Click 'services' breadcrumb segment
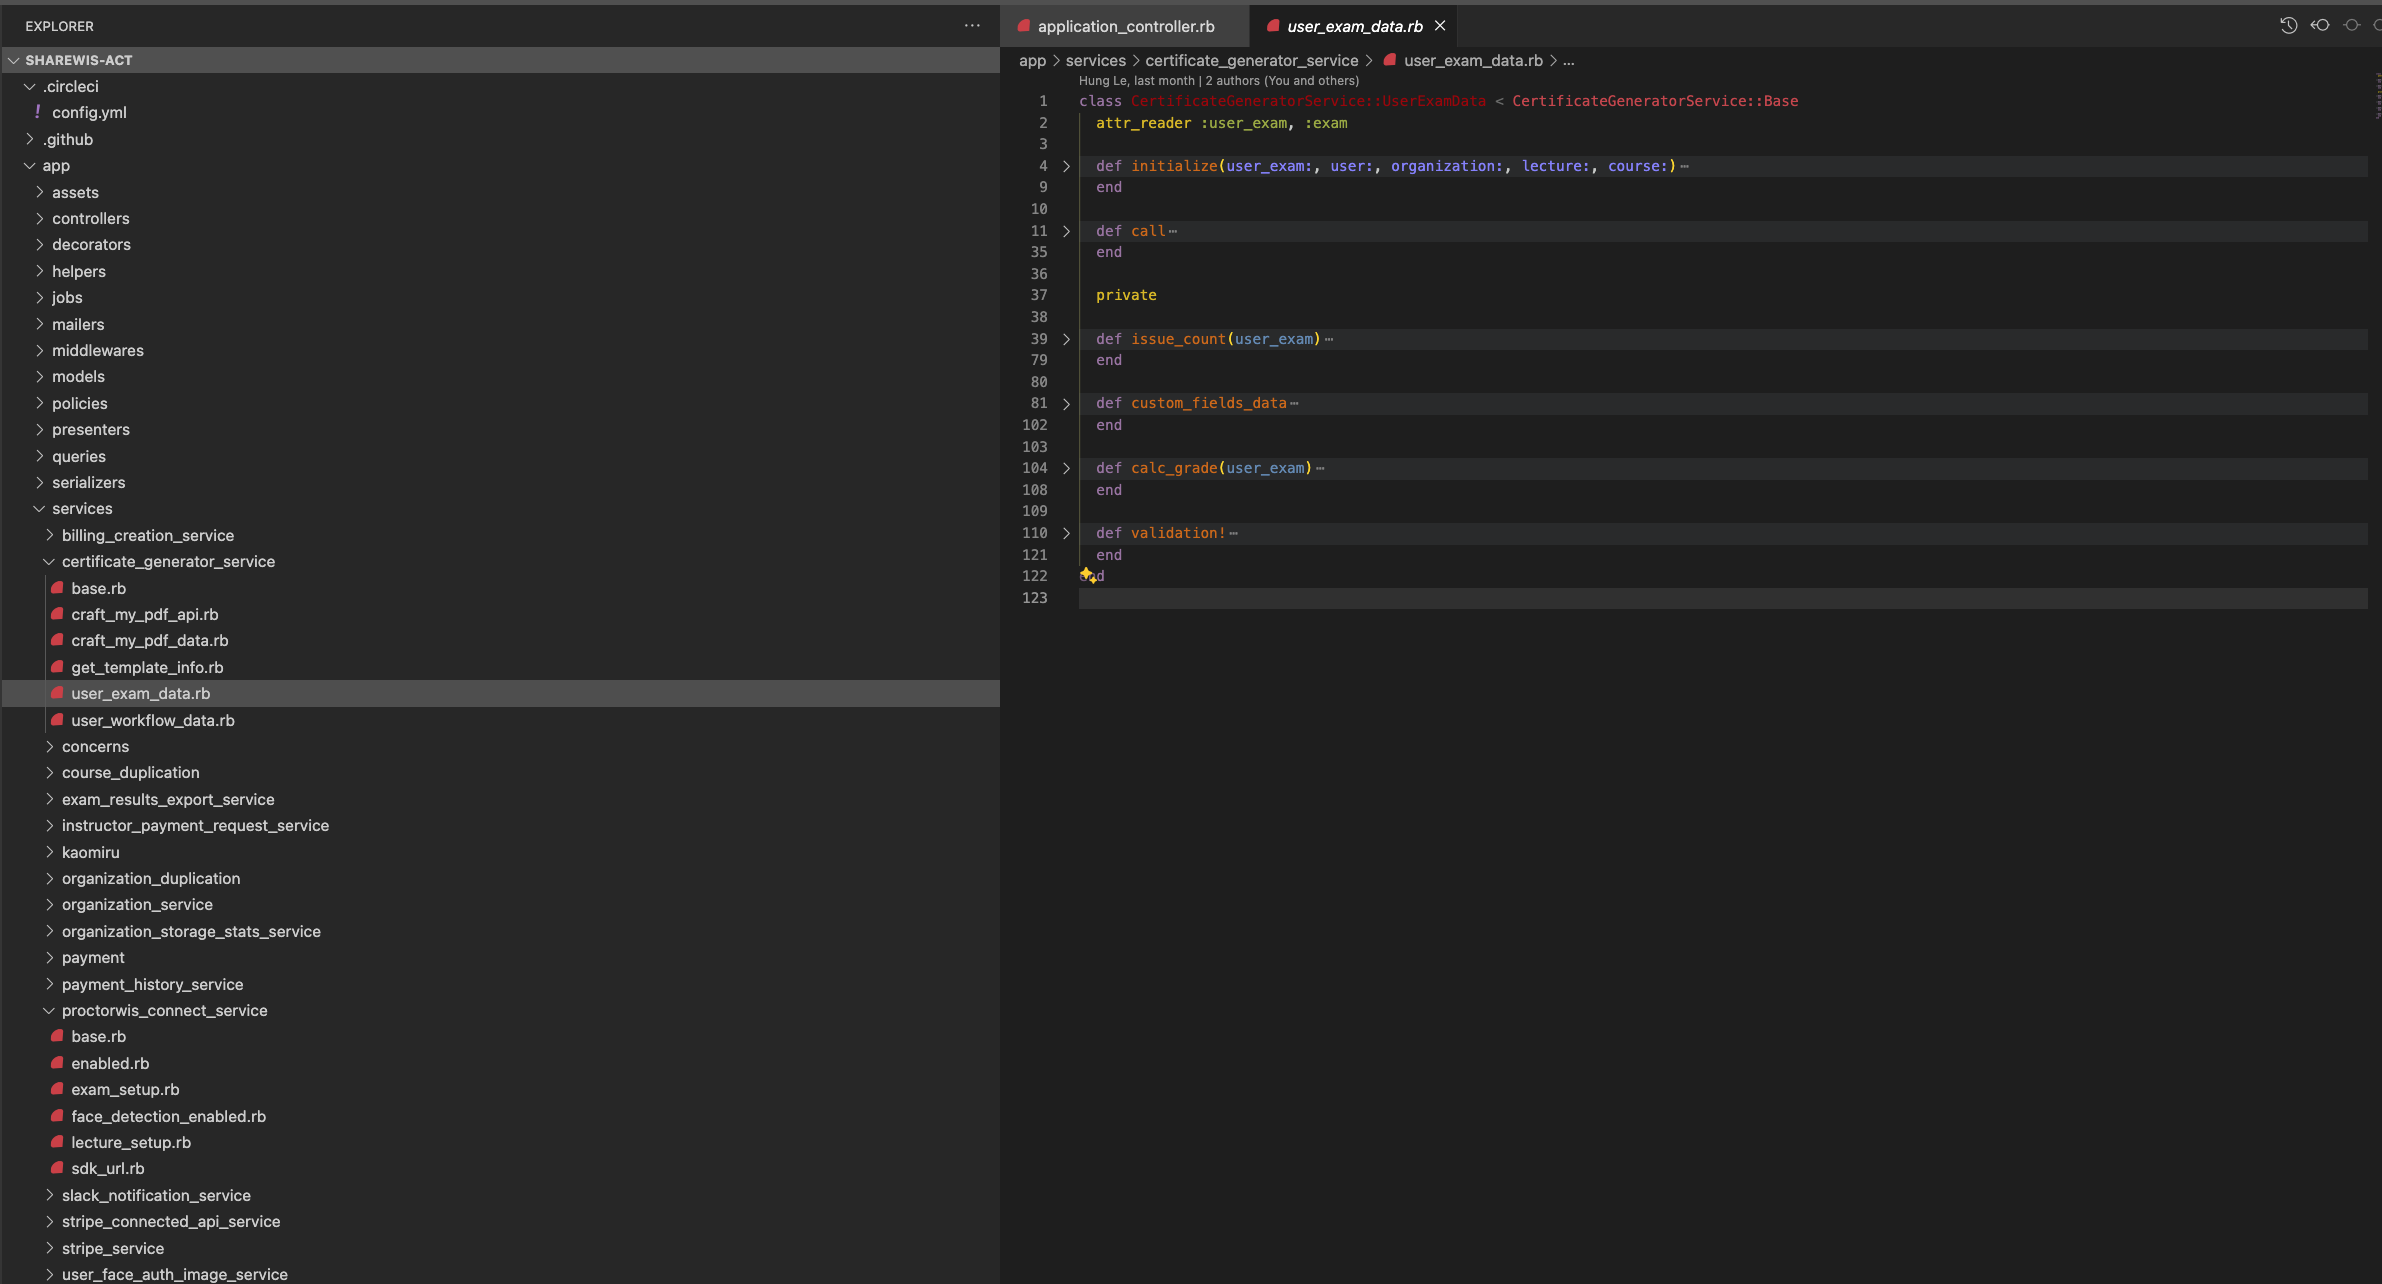 point(1095,60)
